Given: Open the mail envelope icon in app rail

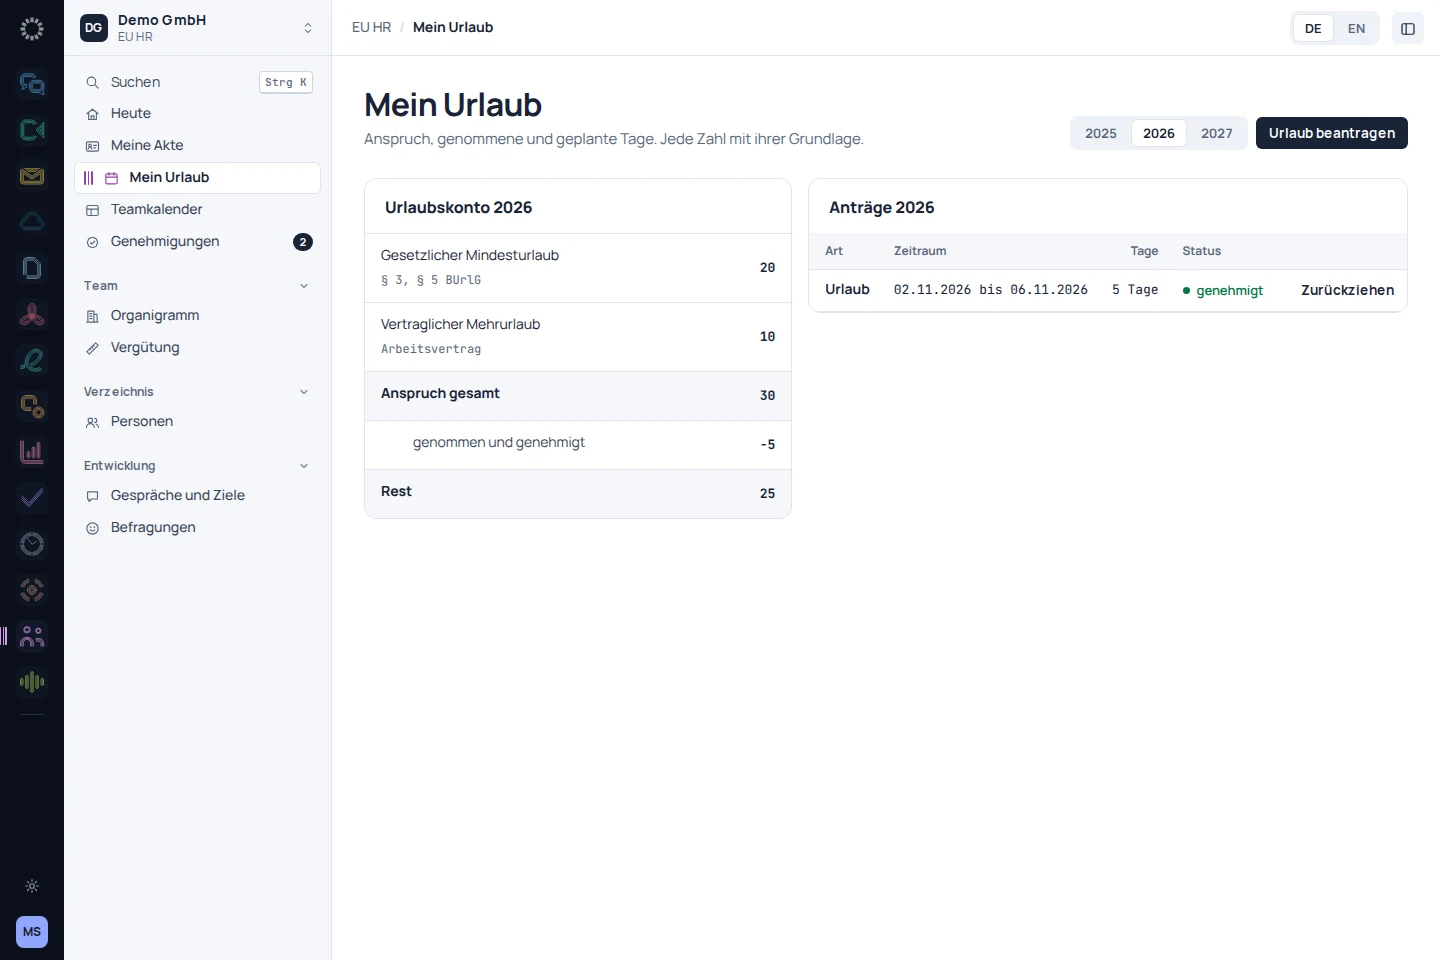Looking at the screenshot, I should [32, 176].
